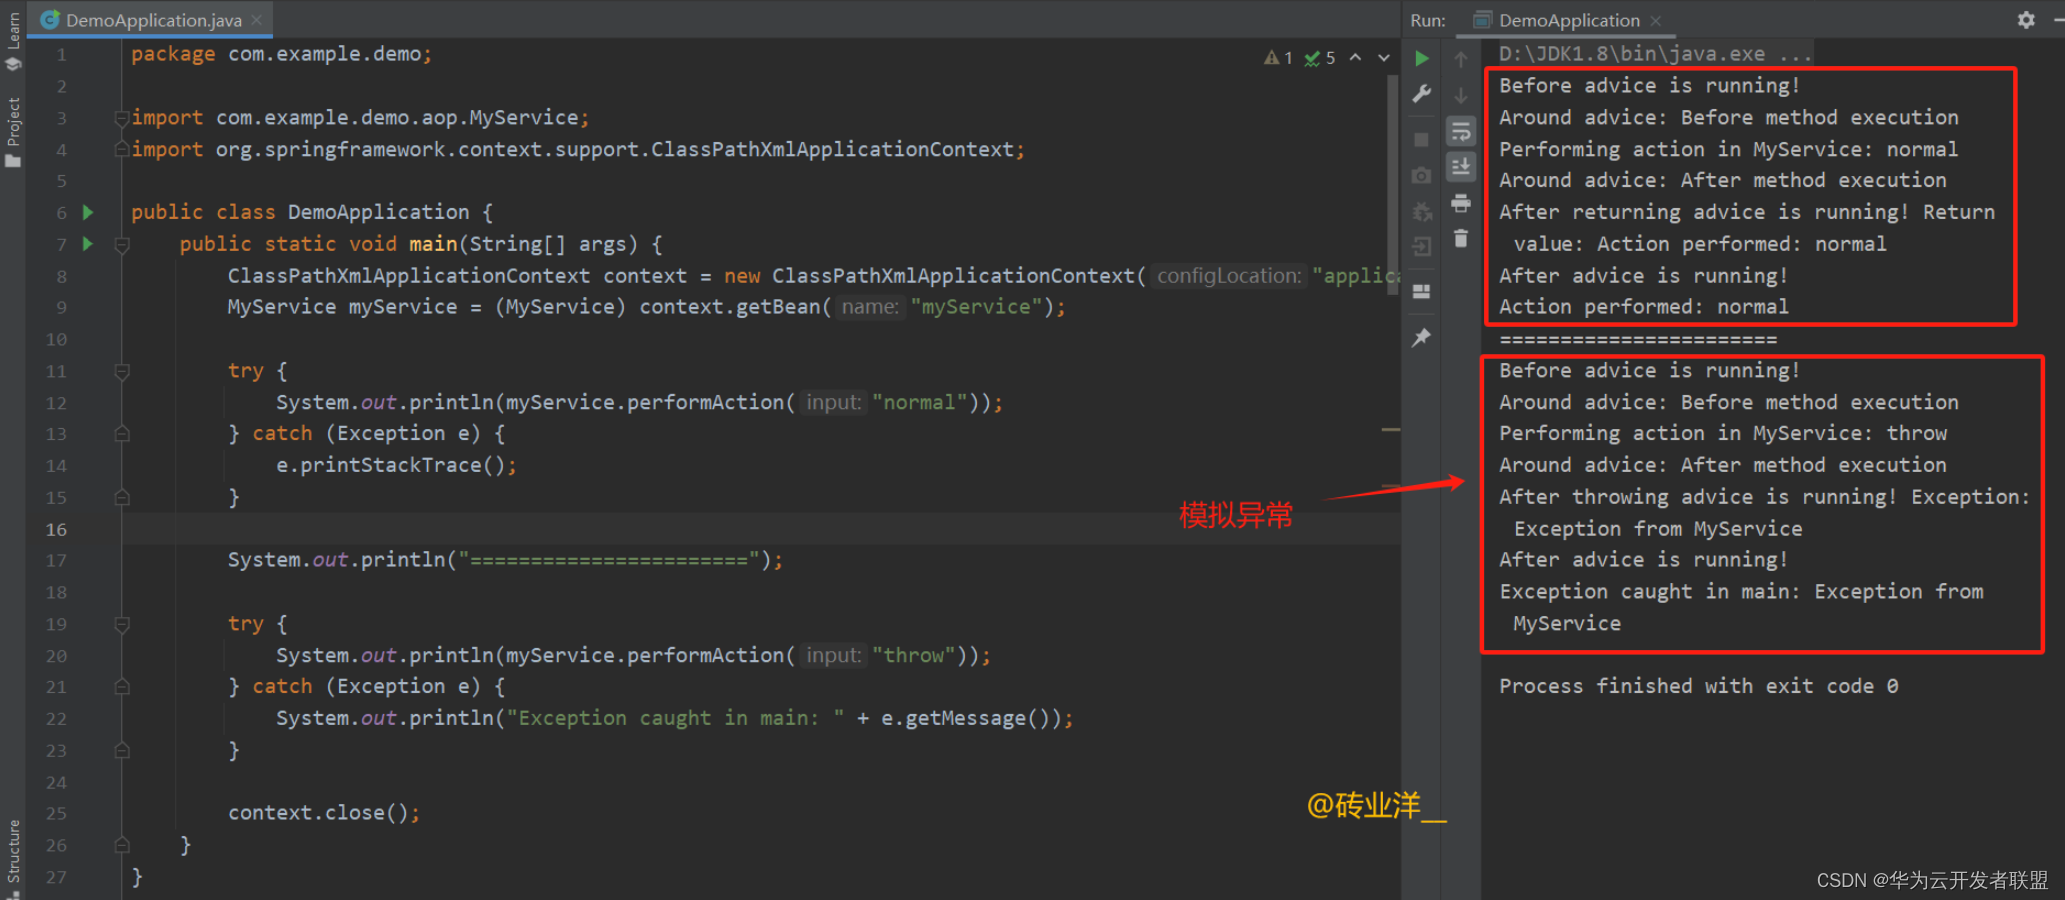The width and height of the screenshot is (2065, 900).
Task: Toggle scroll to end in console output
Action: (x=1461, y=167)
